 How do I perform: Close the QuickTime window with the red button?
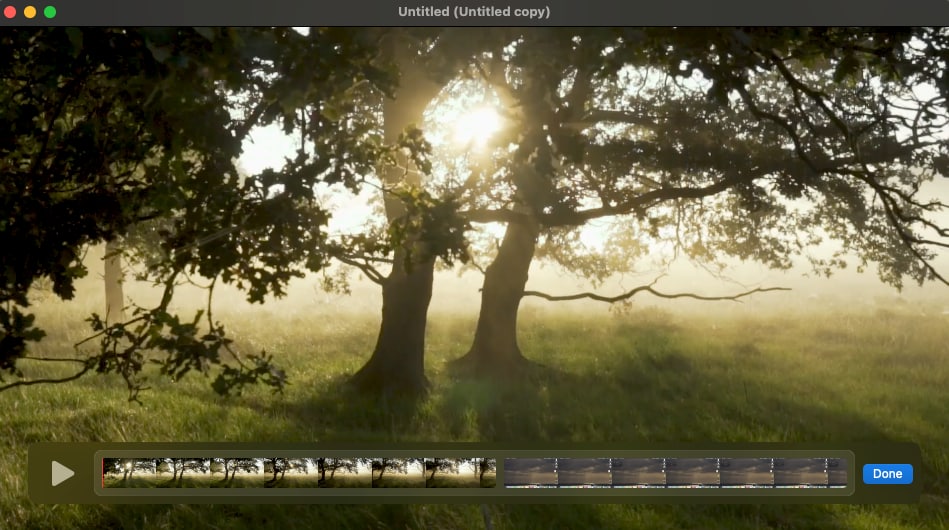pyautogui.click(x=10, y=12)
